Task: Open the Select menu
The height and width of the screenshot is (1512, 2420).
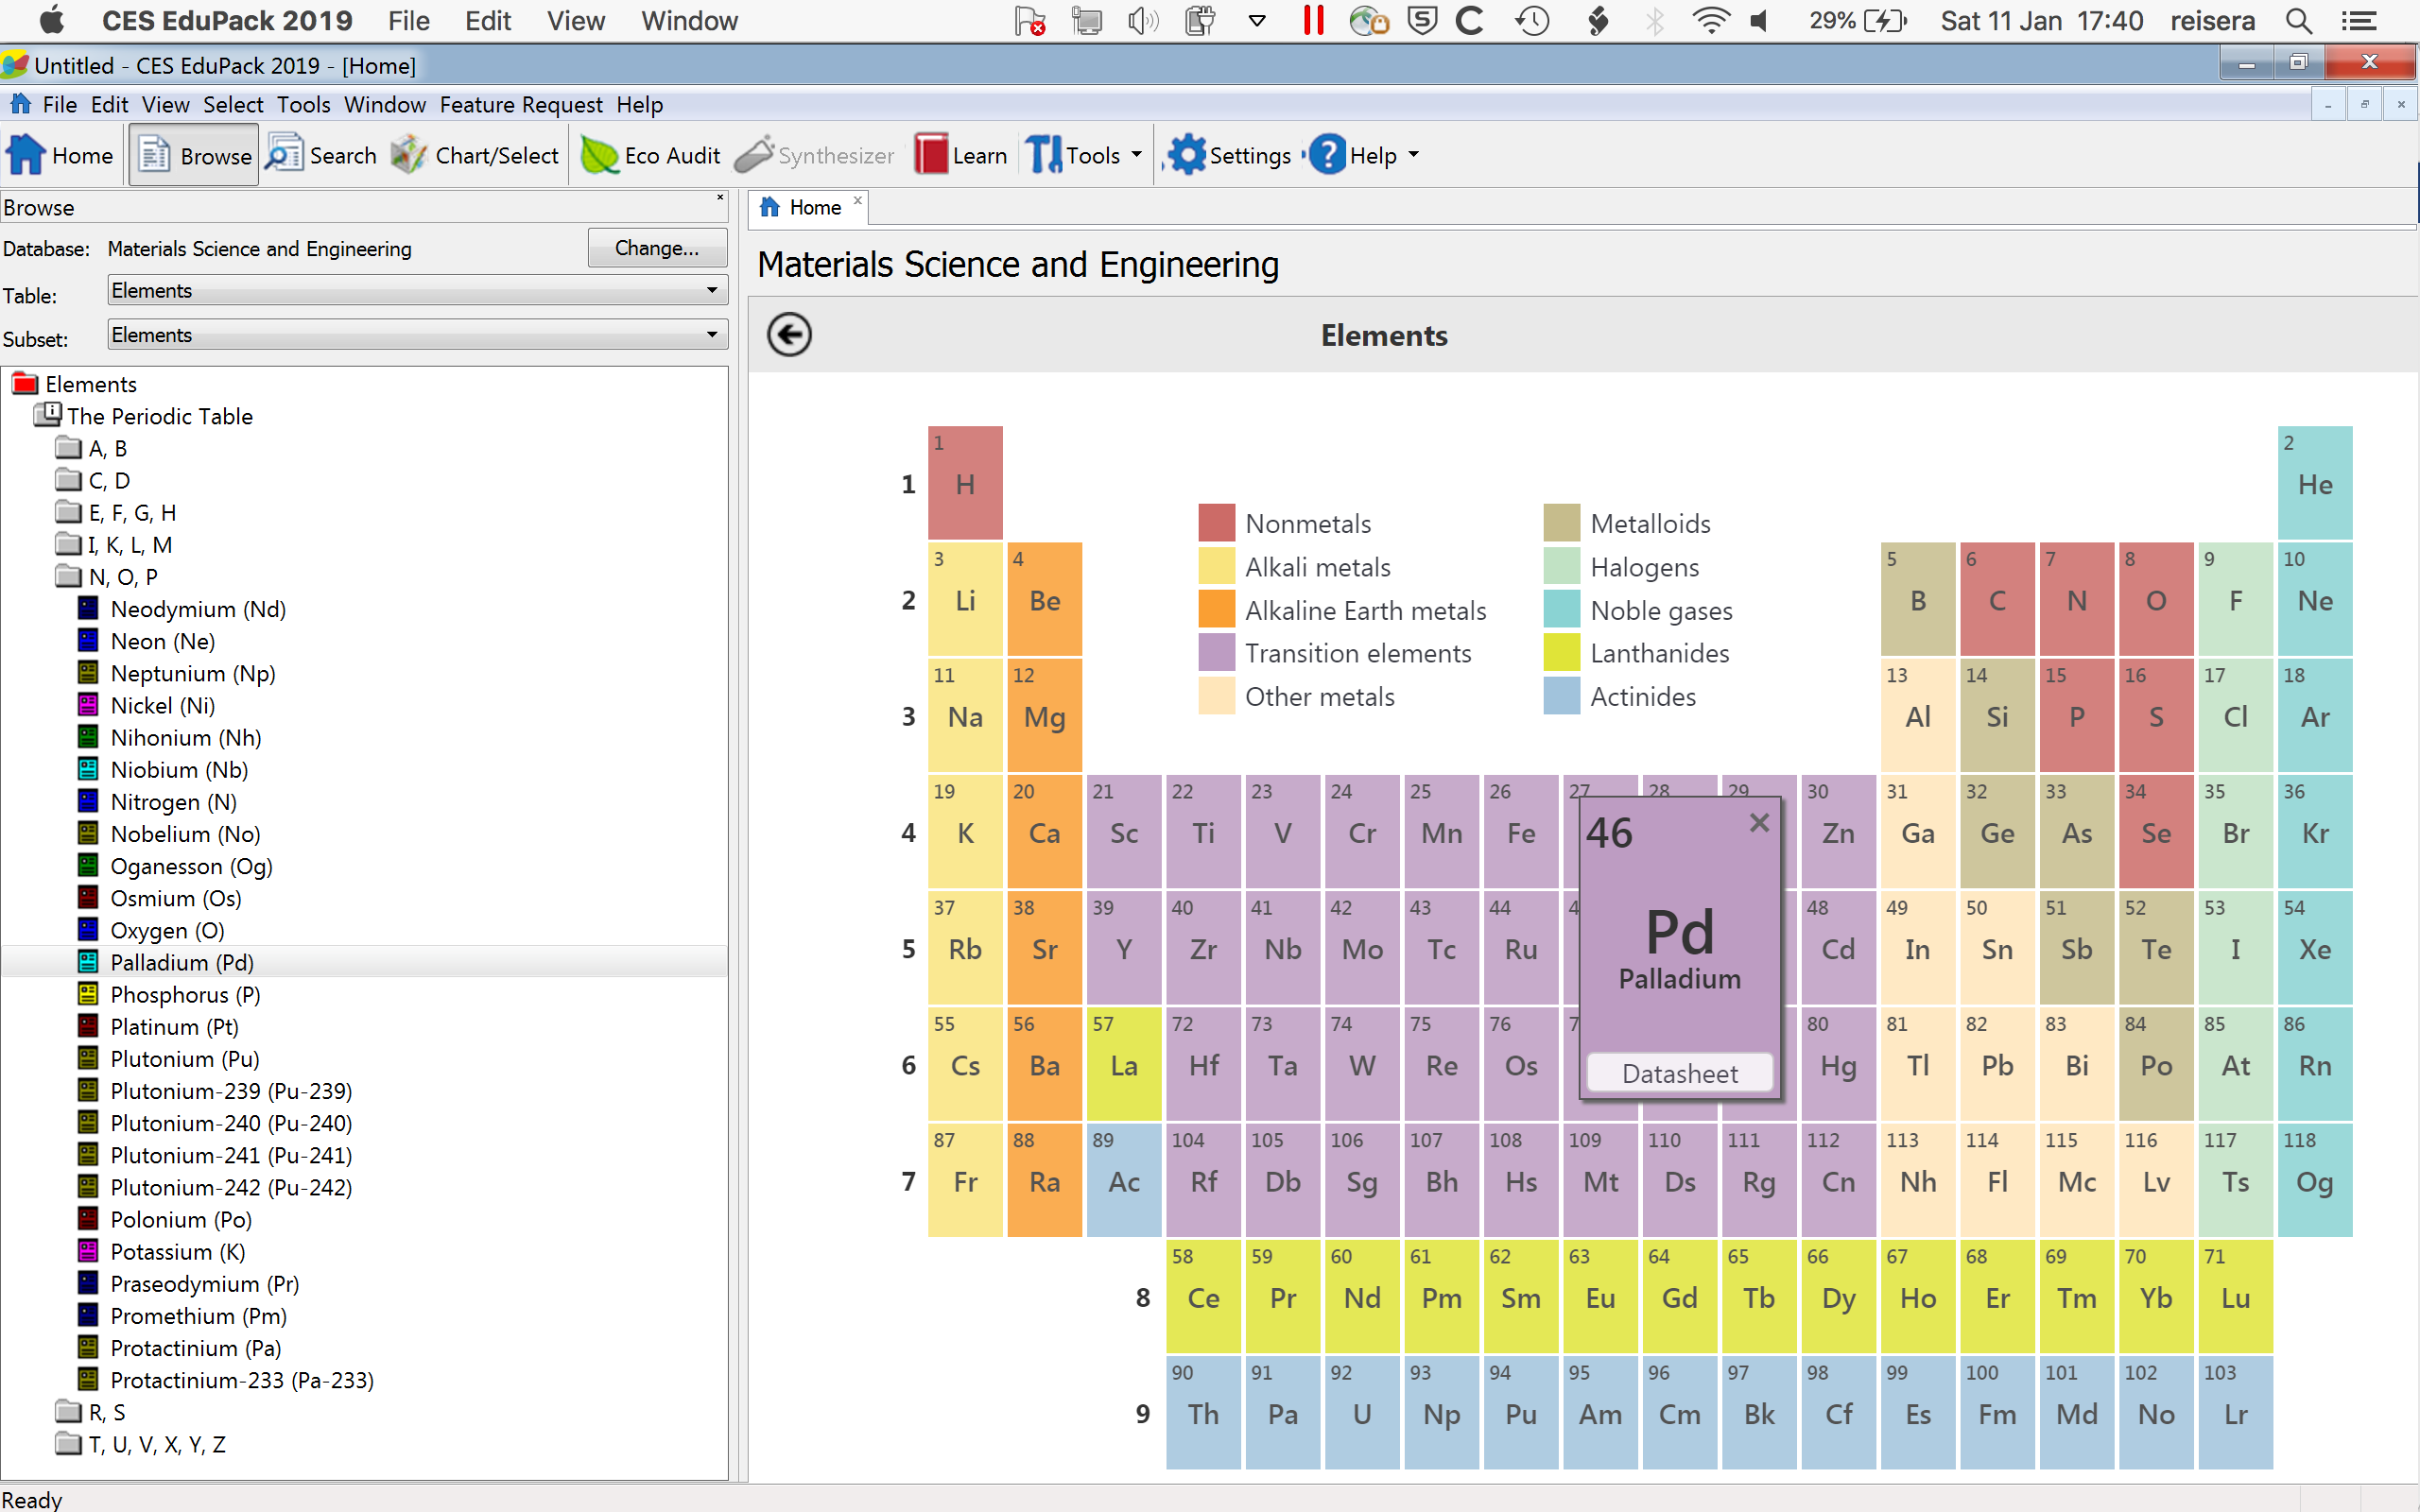Action: (233, 105)
